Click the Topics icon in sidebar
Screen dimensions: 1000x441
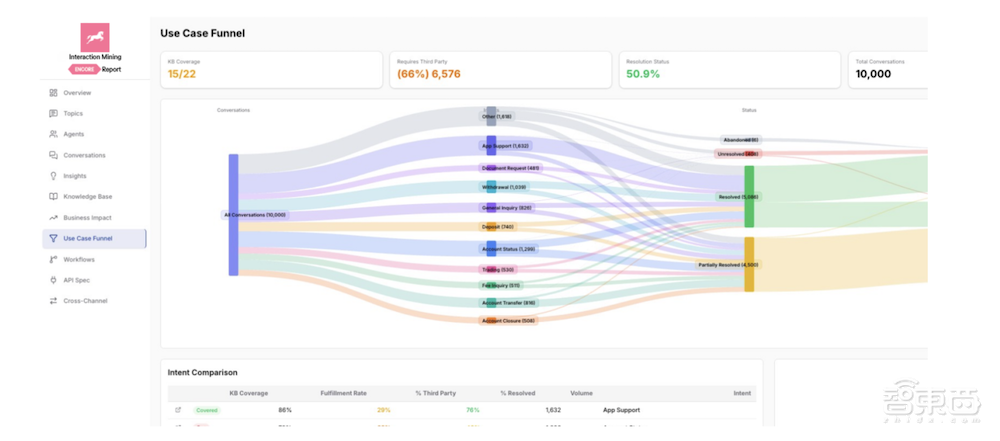[53, 114]
